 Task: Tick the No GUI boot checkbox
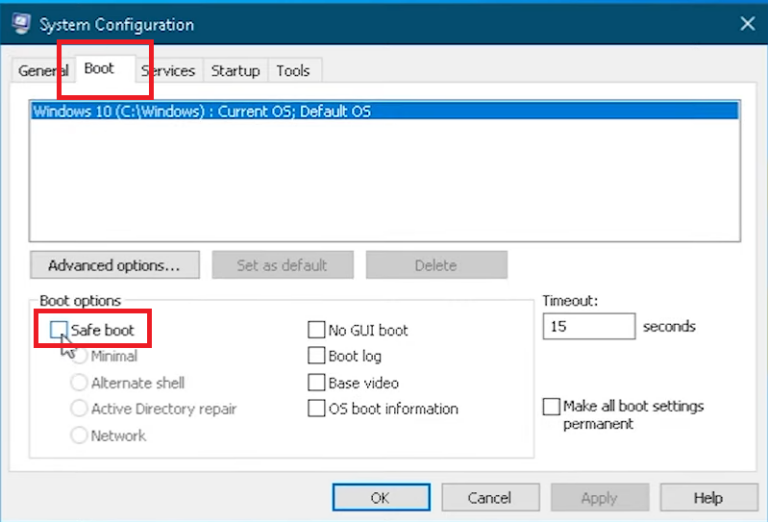coord(316,330)
